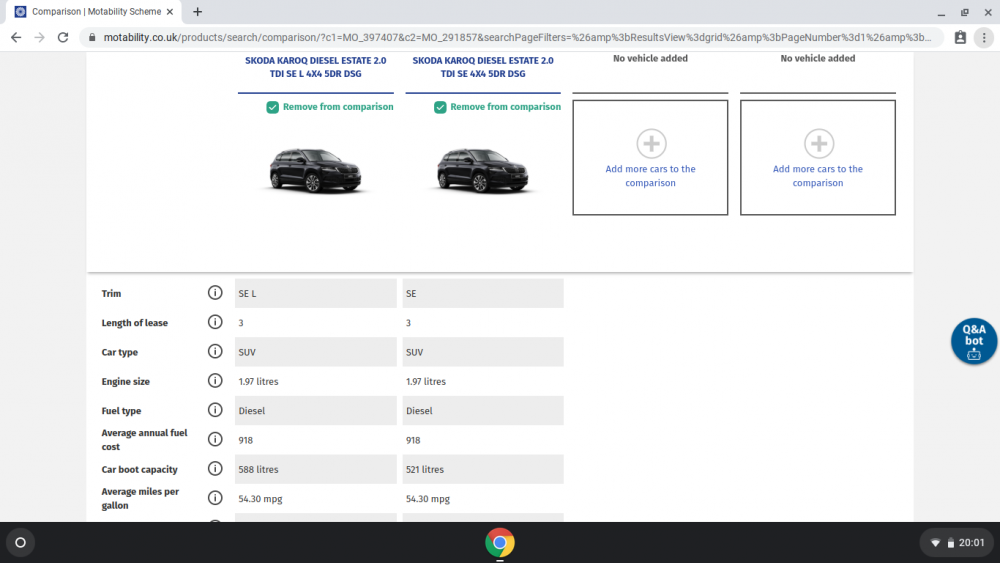1000x563 pixels.
Task: Click the Car boot capacity label
Action: tap(139, 469)
